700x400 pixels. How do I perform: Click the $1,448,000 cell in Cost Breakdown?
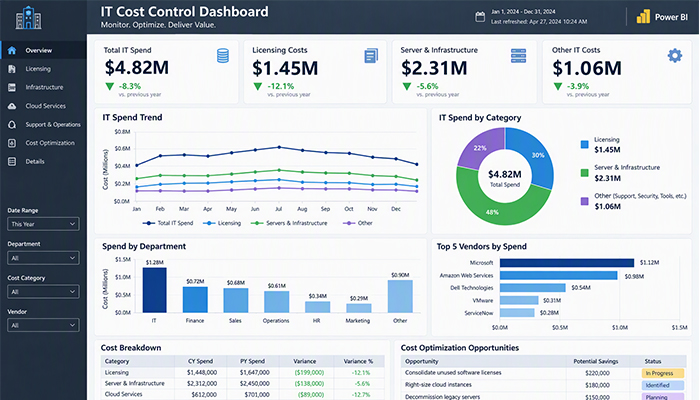point(202,372)
